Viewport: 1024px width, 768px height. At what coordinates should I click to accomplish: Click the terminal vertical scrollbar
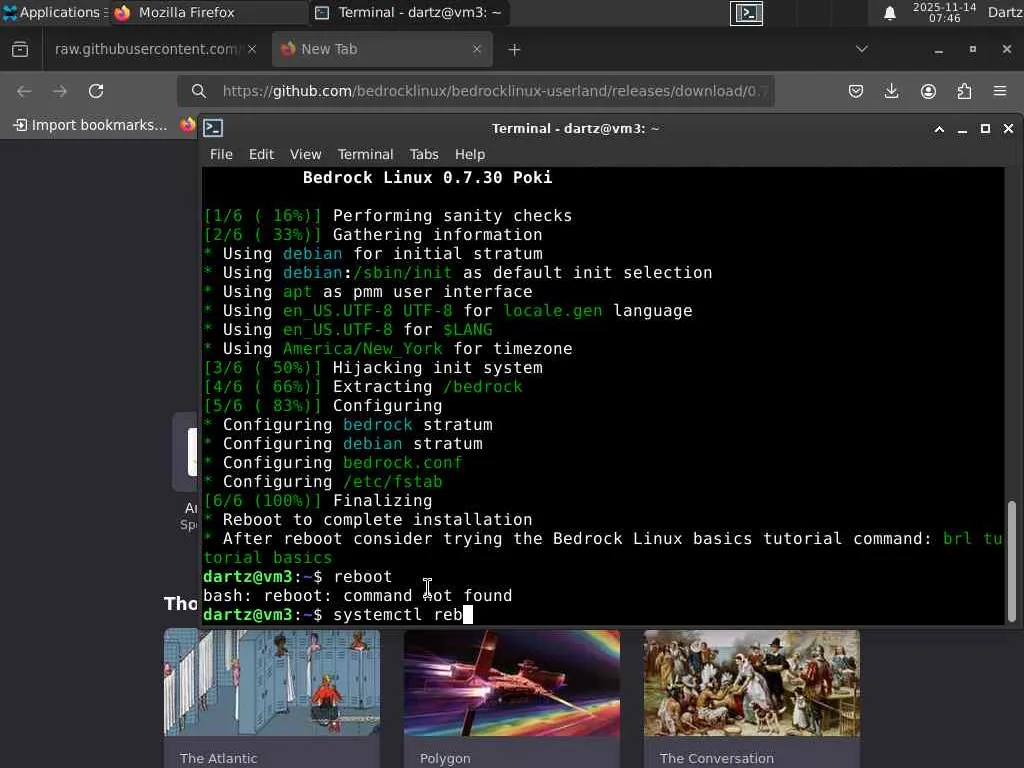point(1012,561)
